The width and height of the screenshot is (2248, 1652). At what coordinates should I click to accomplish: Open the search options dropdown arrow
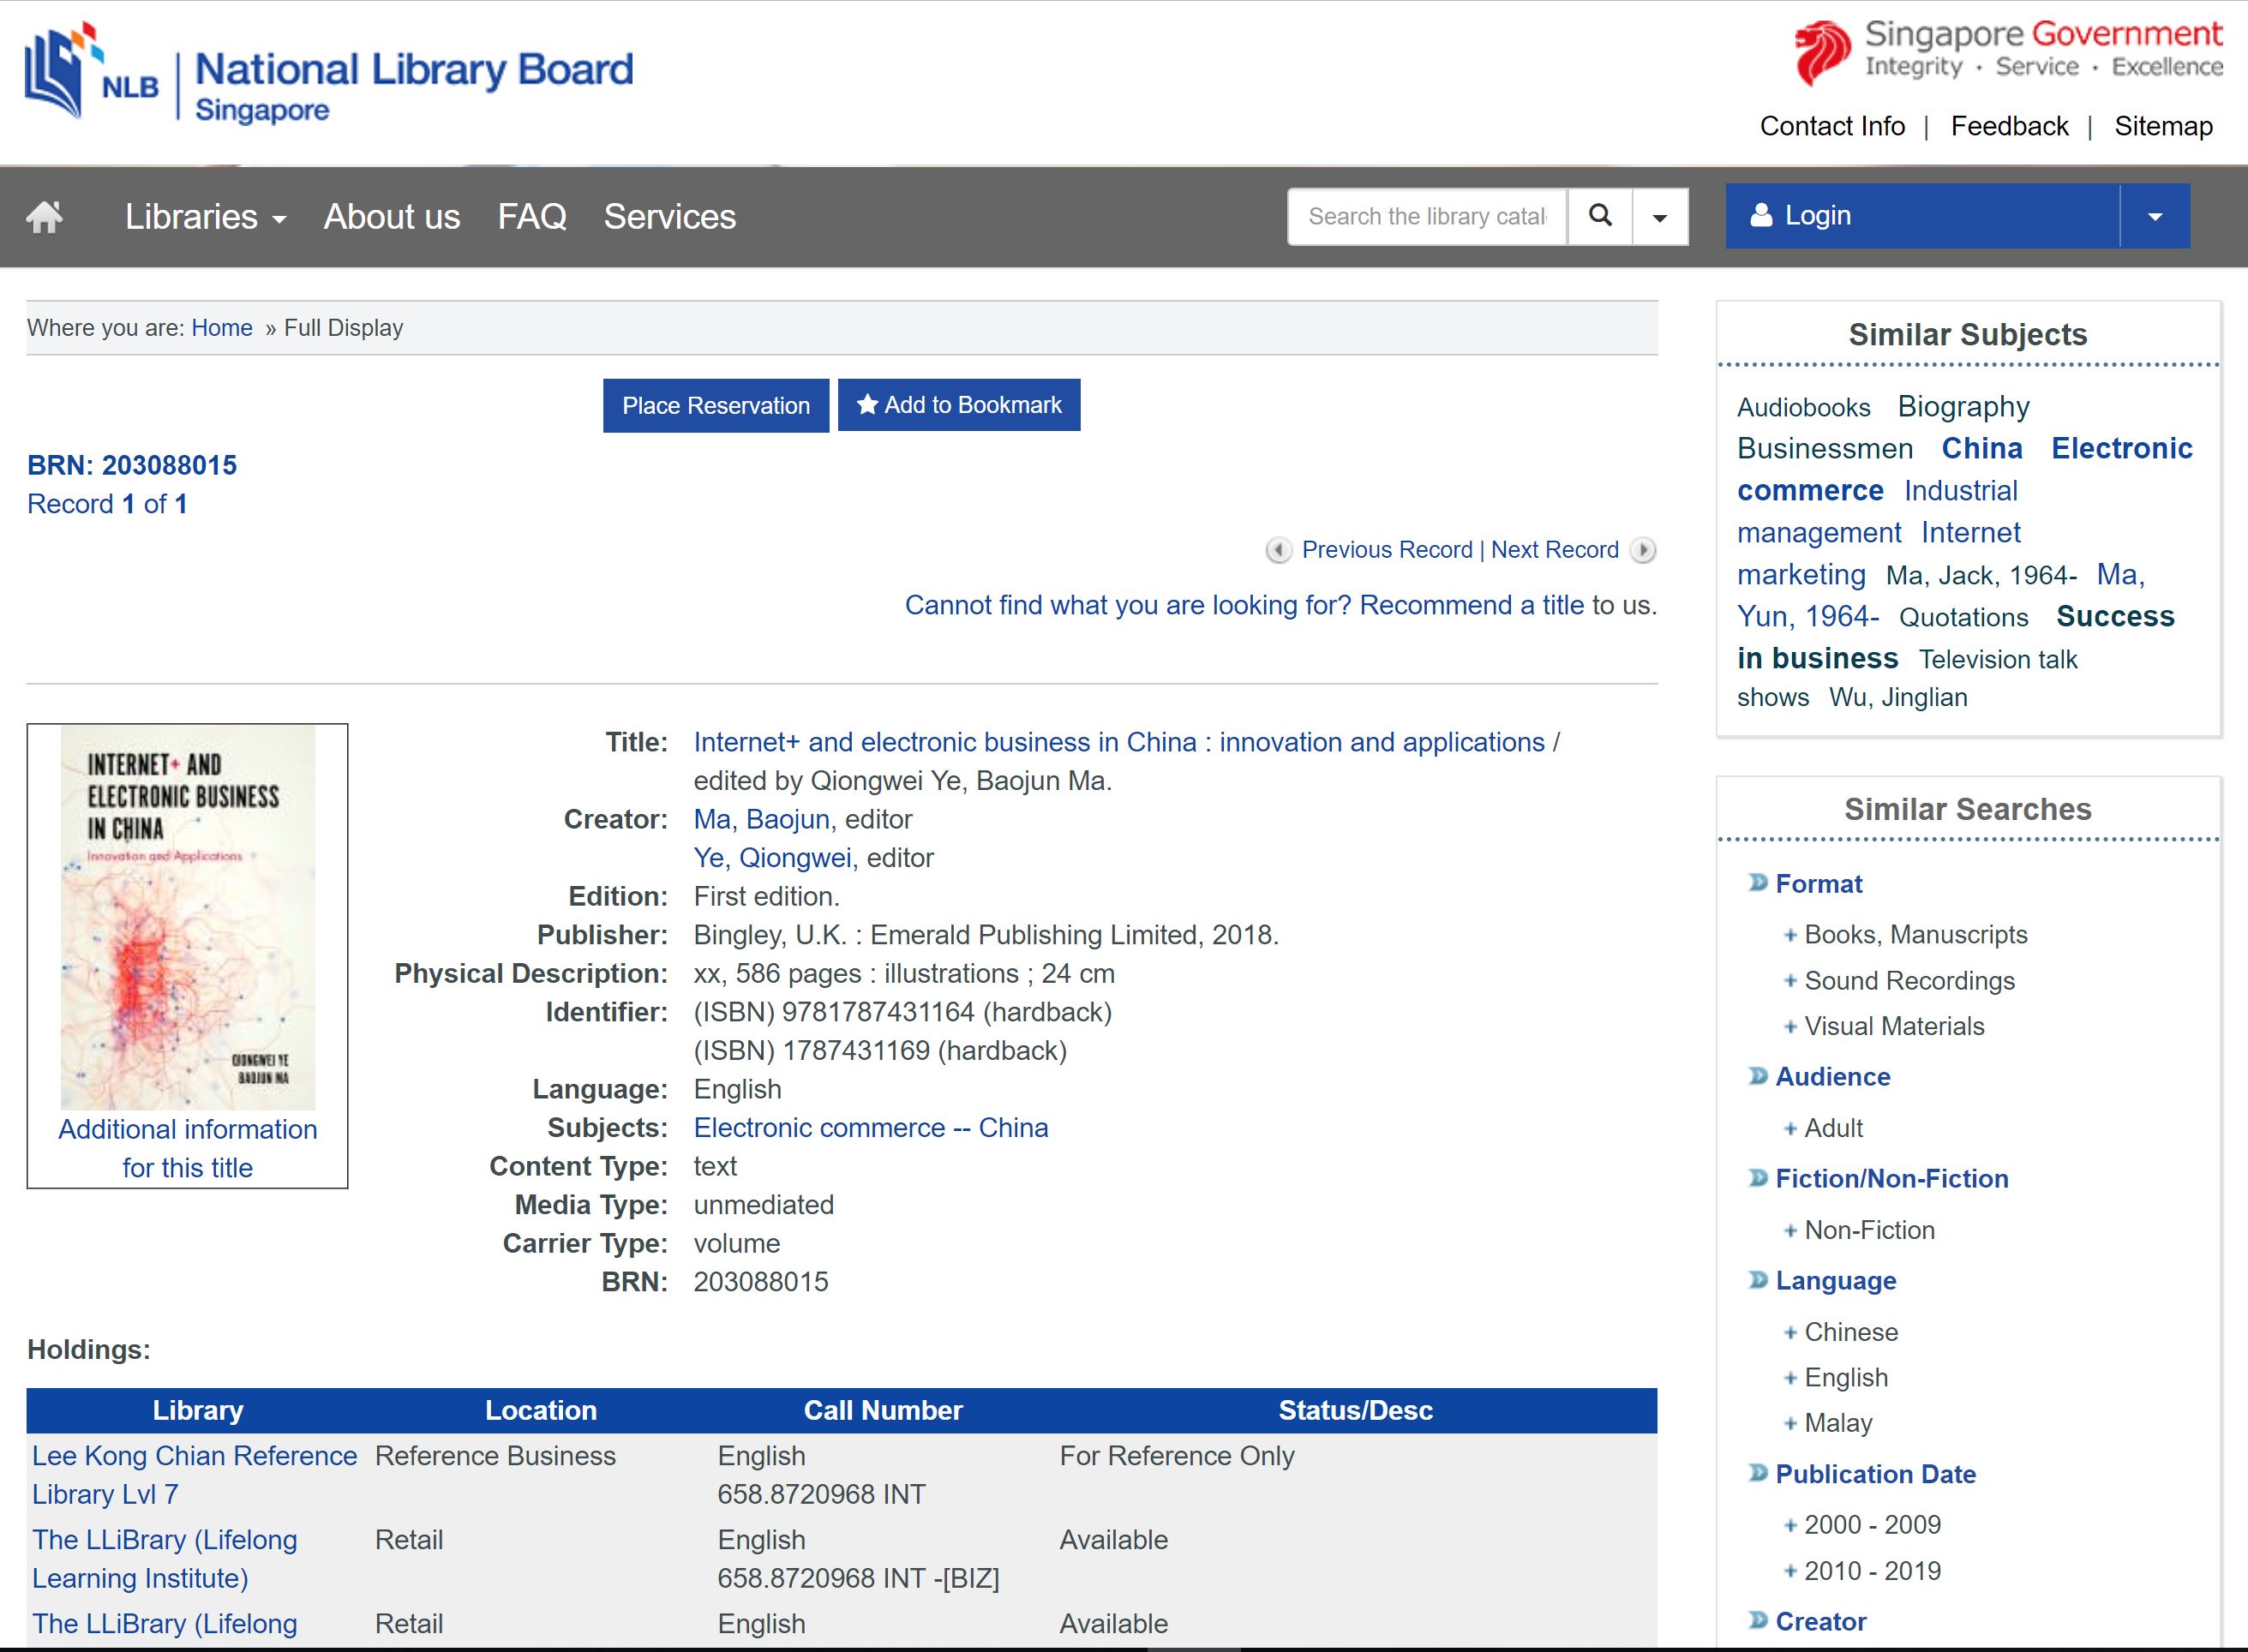[x=1660, y=217]
